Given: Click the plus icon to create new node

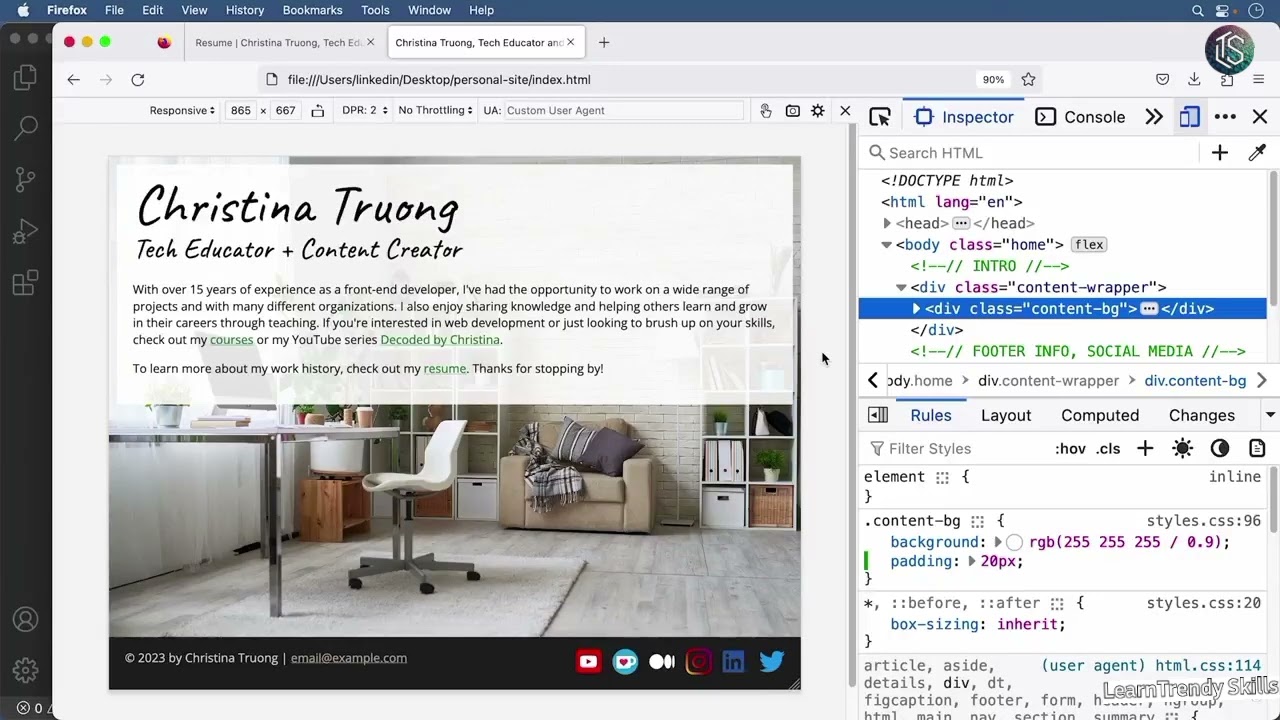Looking at the screenshot, I should [1220, 153].
